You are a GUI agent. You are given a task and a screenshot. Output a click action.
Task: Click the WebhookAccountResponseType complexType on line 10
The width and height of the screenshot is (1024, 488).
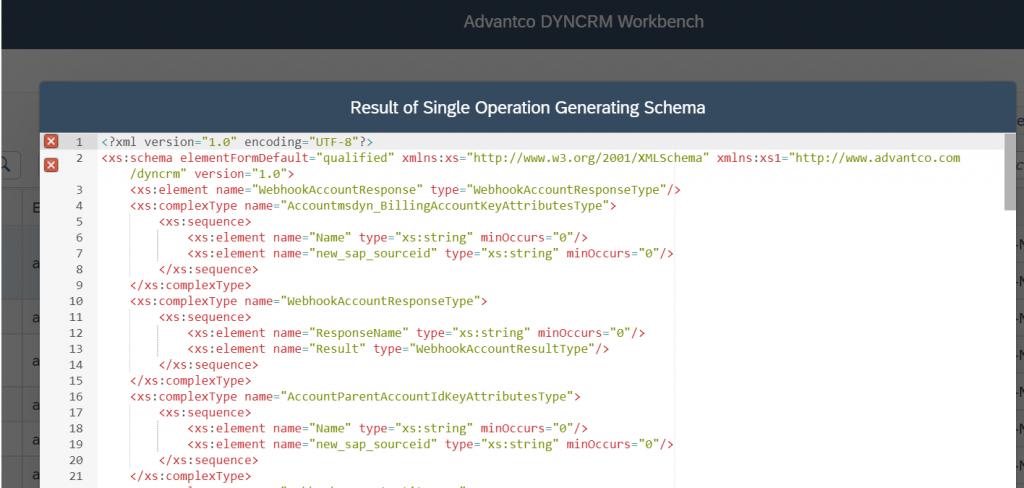[x=309, y=301]
